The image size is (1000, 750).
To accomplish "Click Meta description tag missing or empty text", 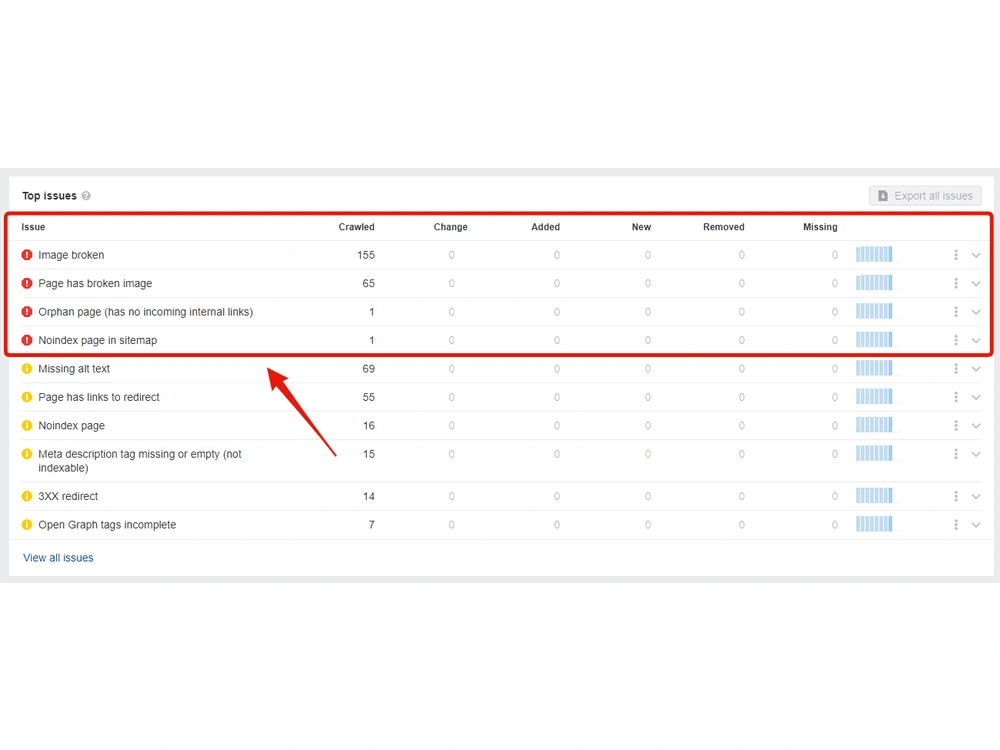I will pos(140,460).
